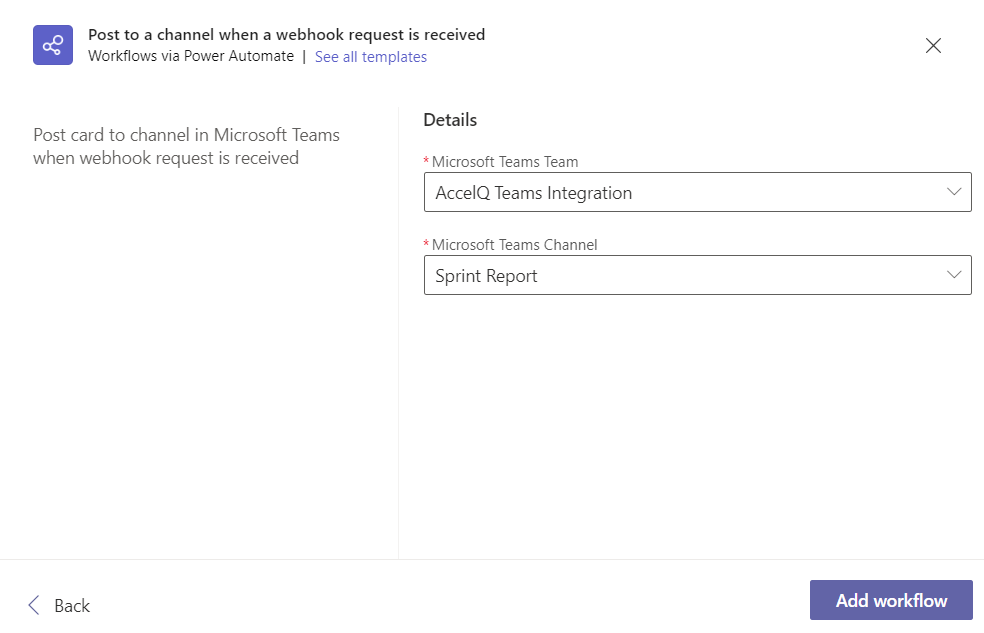This screenshot has height=633, width=984.
Task: Click the red asterisk beside Microsoft Teams Team
Action: point(428,161)
